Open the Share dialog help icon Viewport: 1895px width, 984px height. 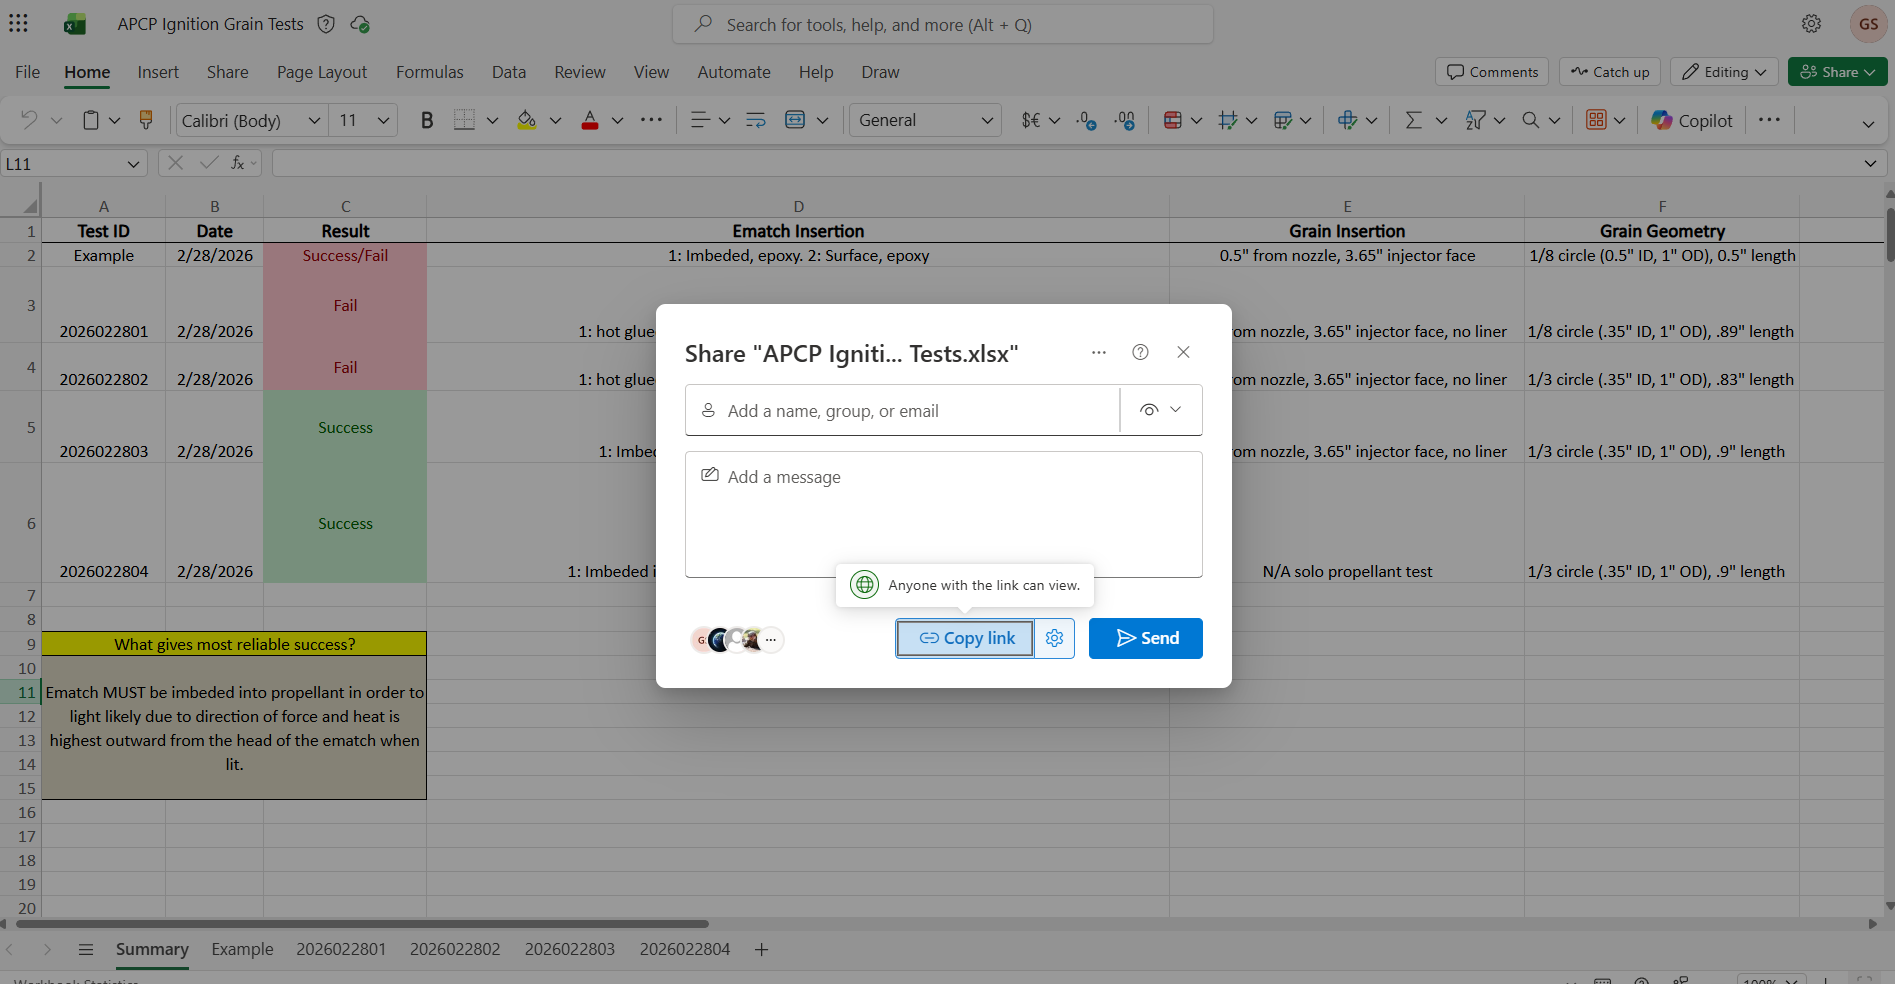tap(1140, 352)
